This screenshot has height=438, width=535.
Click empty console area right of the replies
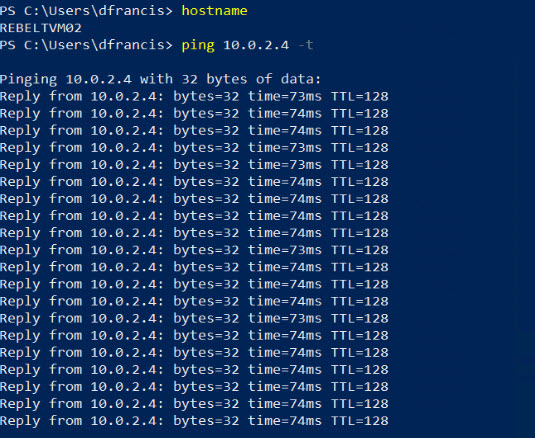(461, 239)
